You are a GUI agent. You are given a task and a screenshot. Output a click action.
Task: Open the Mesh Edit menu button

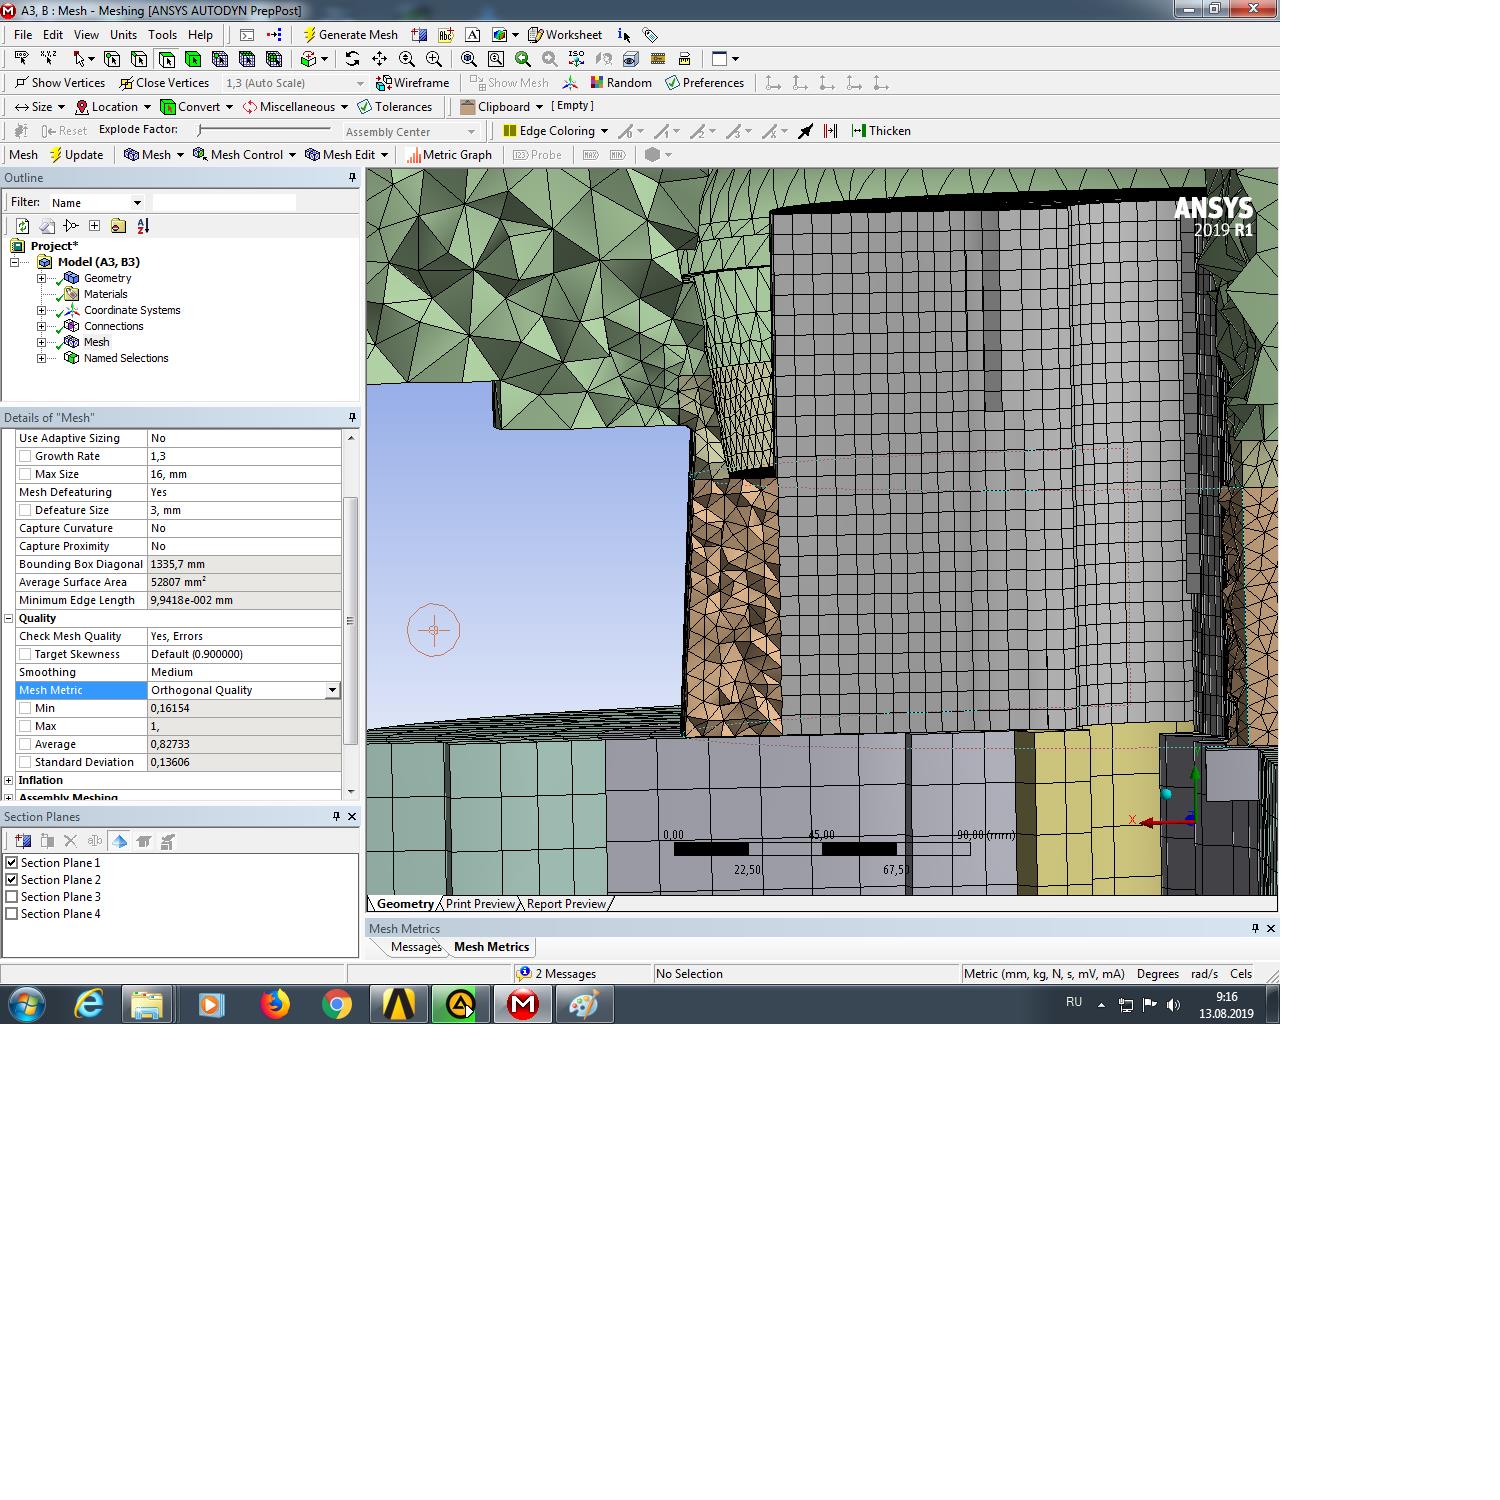point(347,155)
